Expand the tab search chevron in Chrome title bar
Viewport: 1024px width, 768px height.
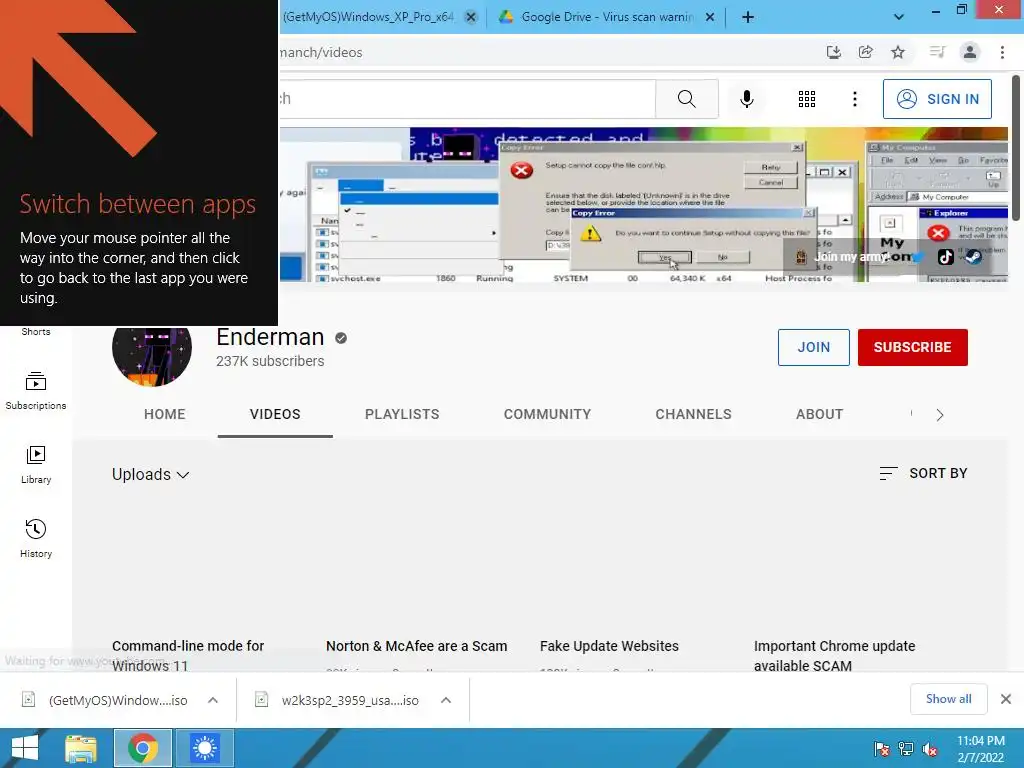(899, 17)
